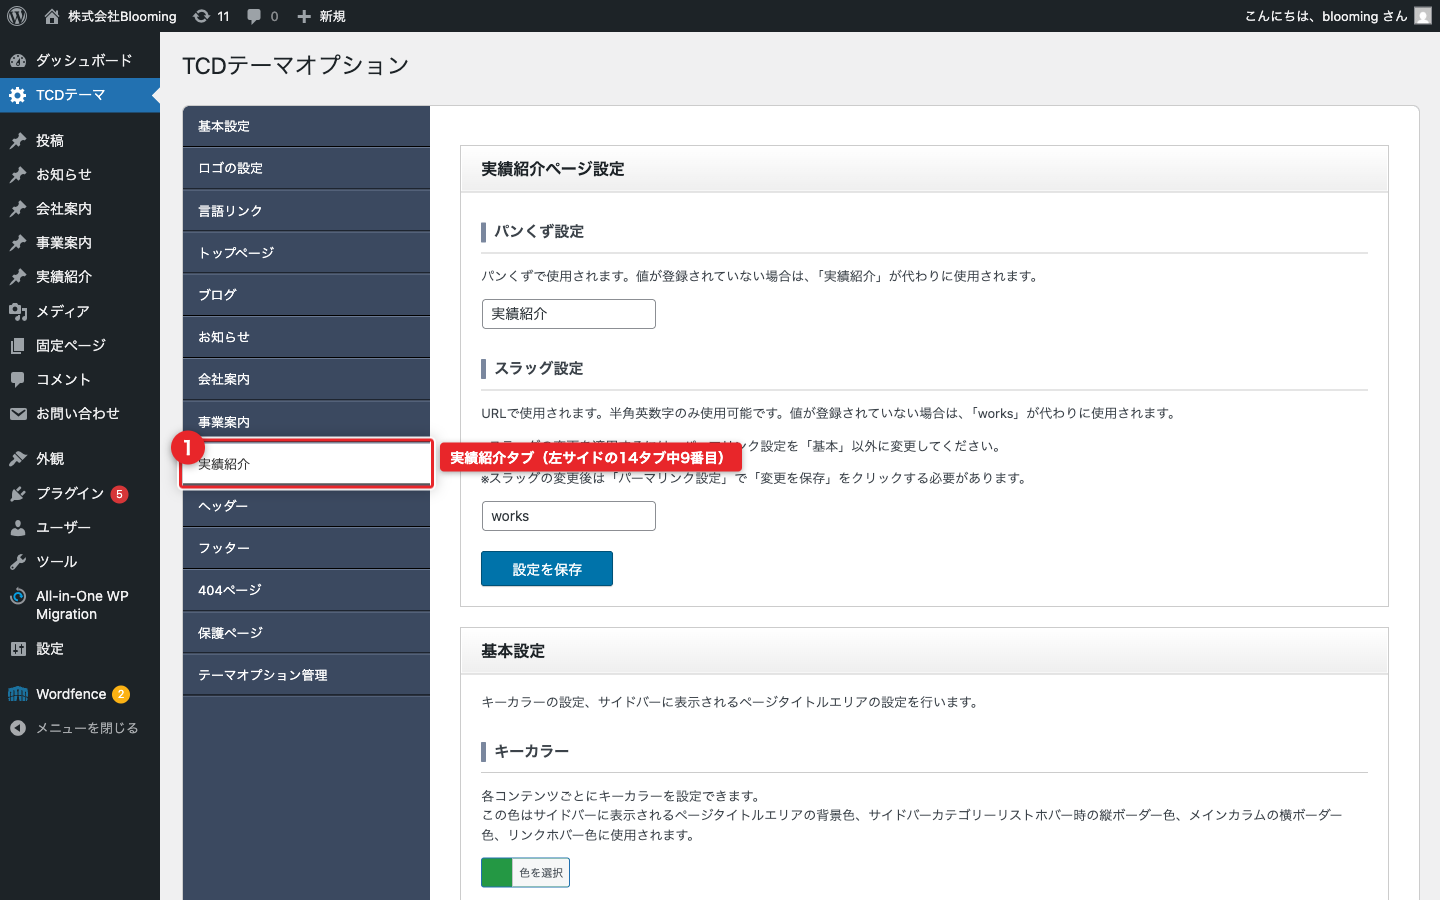
Task: Click the メディア media icon
Action: 18,312
